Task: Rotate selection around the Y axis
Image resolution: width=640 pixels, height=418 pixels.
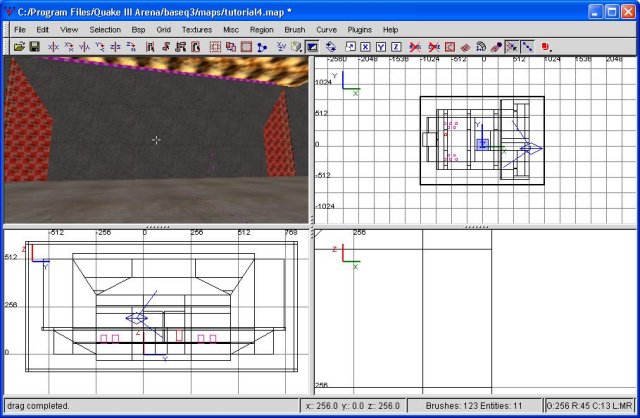Action: (x=100, y=47)
